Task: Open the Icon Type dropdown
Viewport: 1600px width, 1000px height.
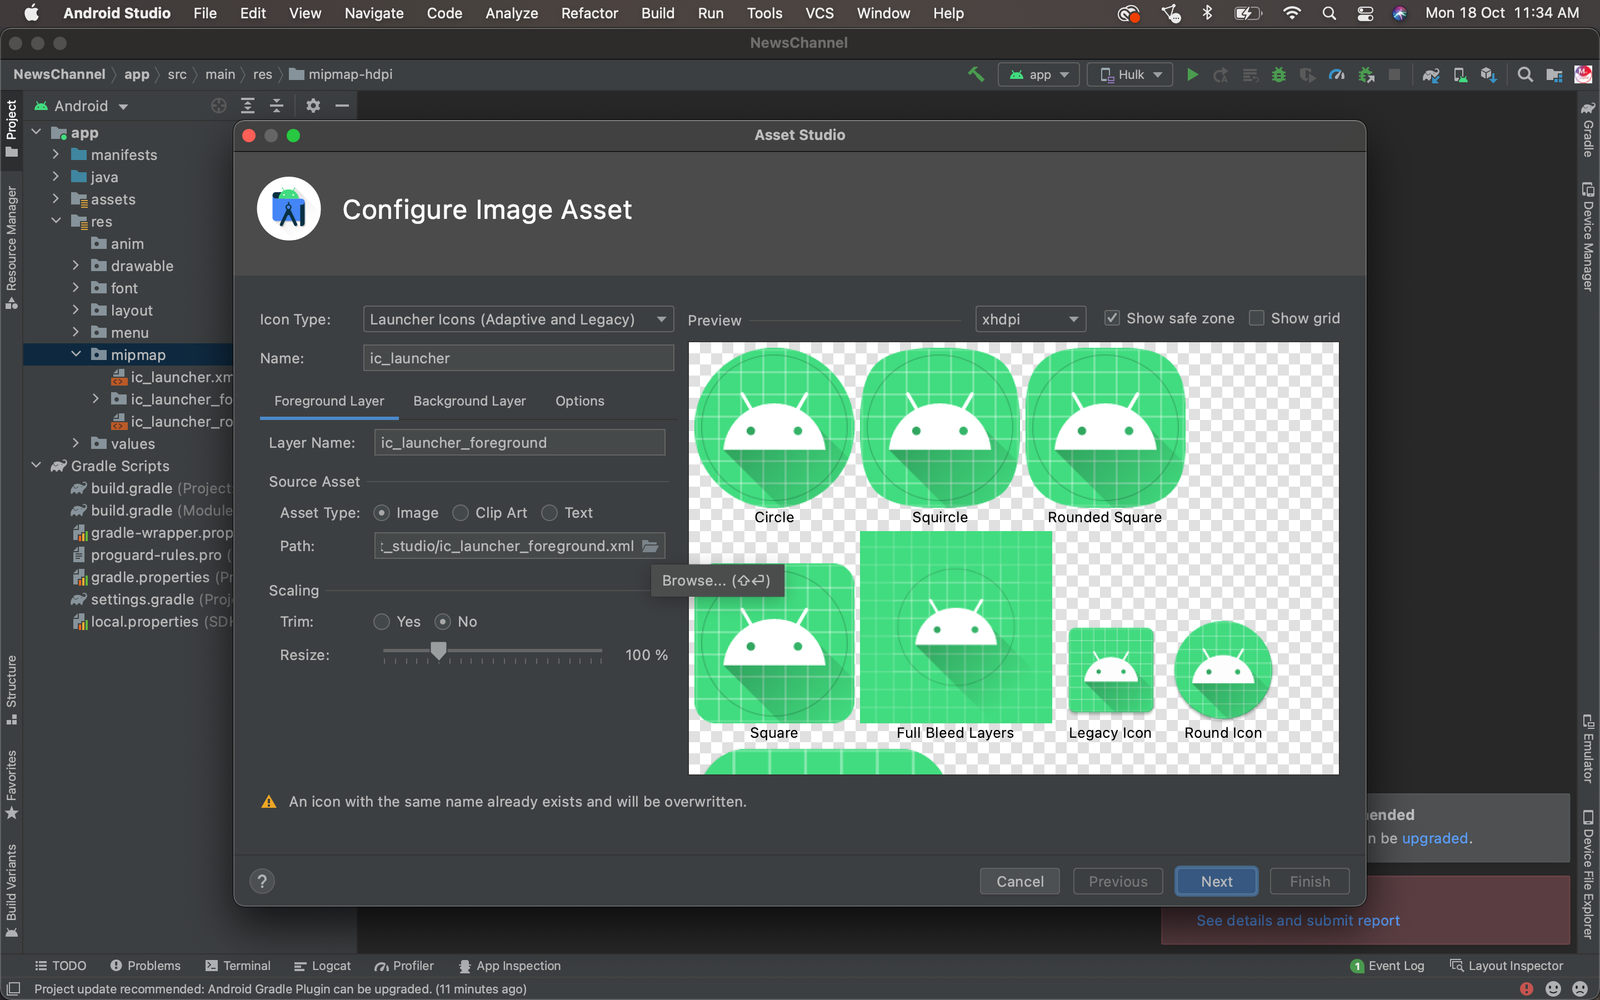Action: (518, 319)
